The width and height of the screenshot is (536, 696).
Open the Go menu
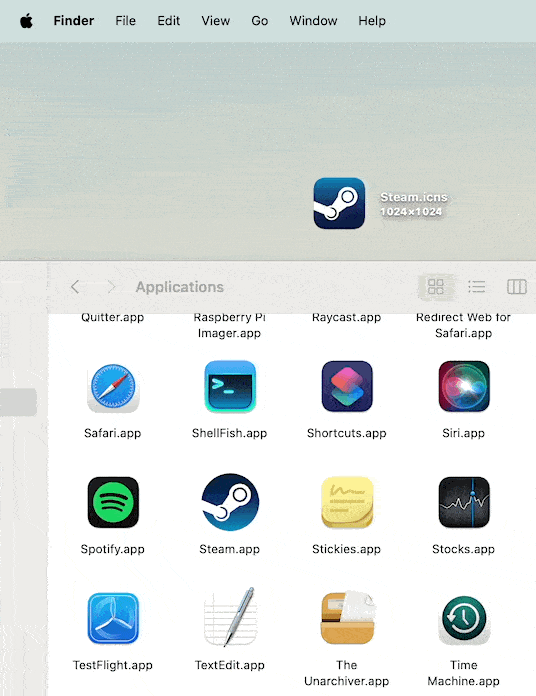click(260, 21)
